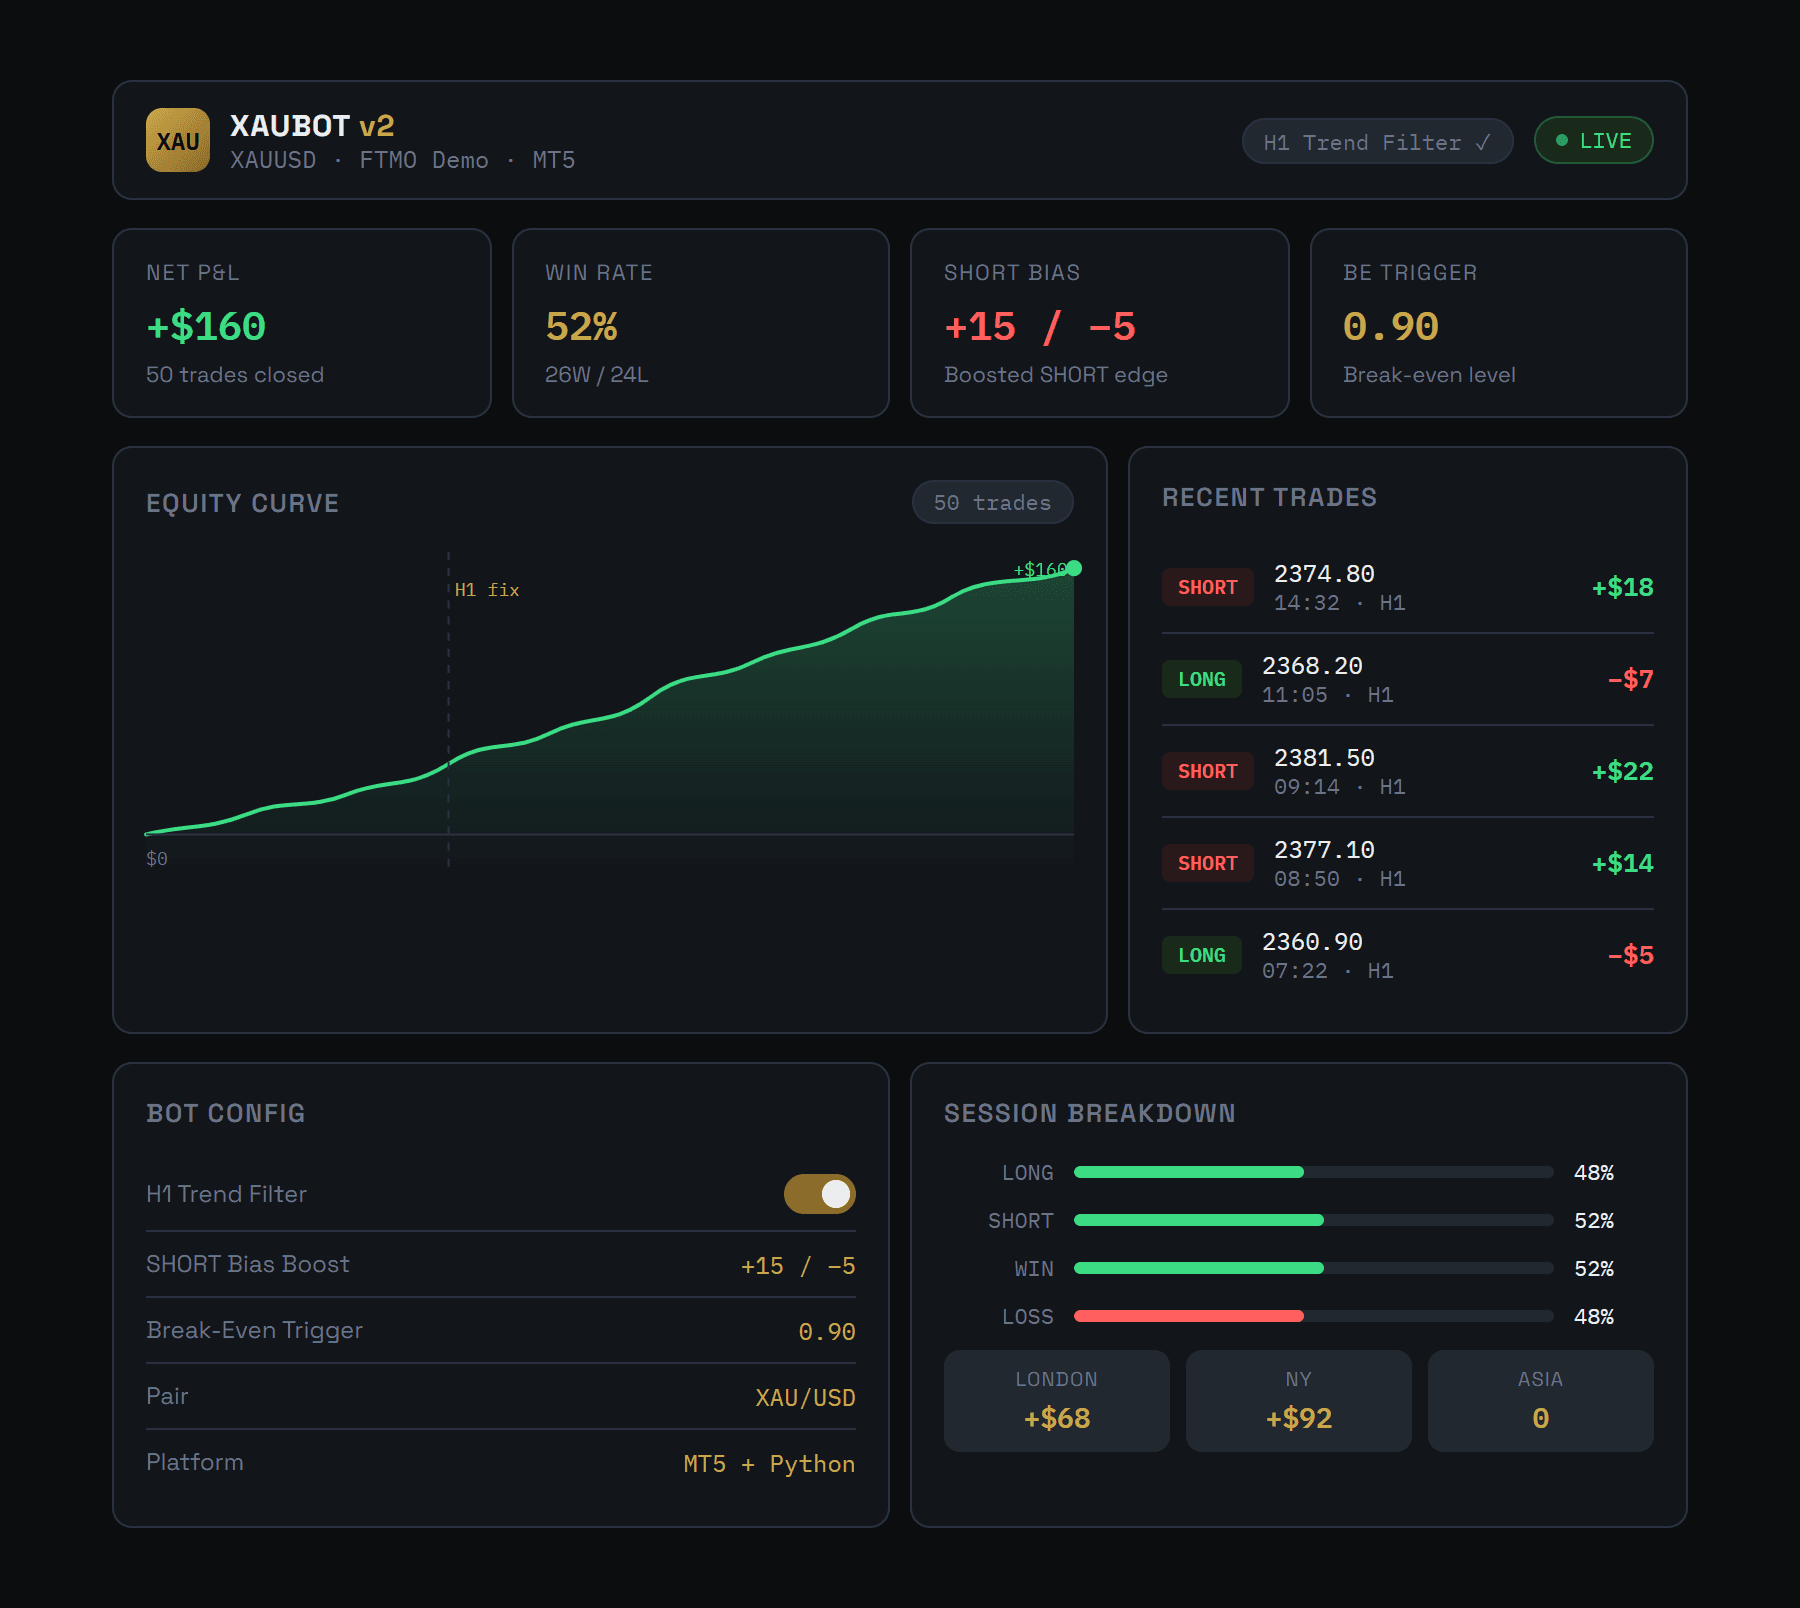Select the SHORT trade at 2374.80
Viewport: 1800px width, 1608px height.
1408,587
